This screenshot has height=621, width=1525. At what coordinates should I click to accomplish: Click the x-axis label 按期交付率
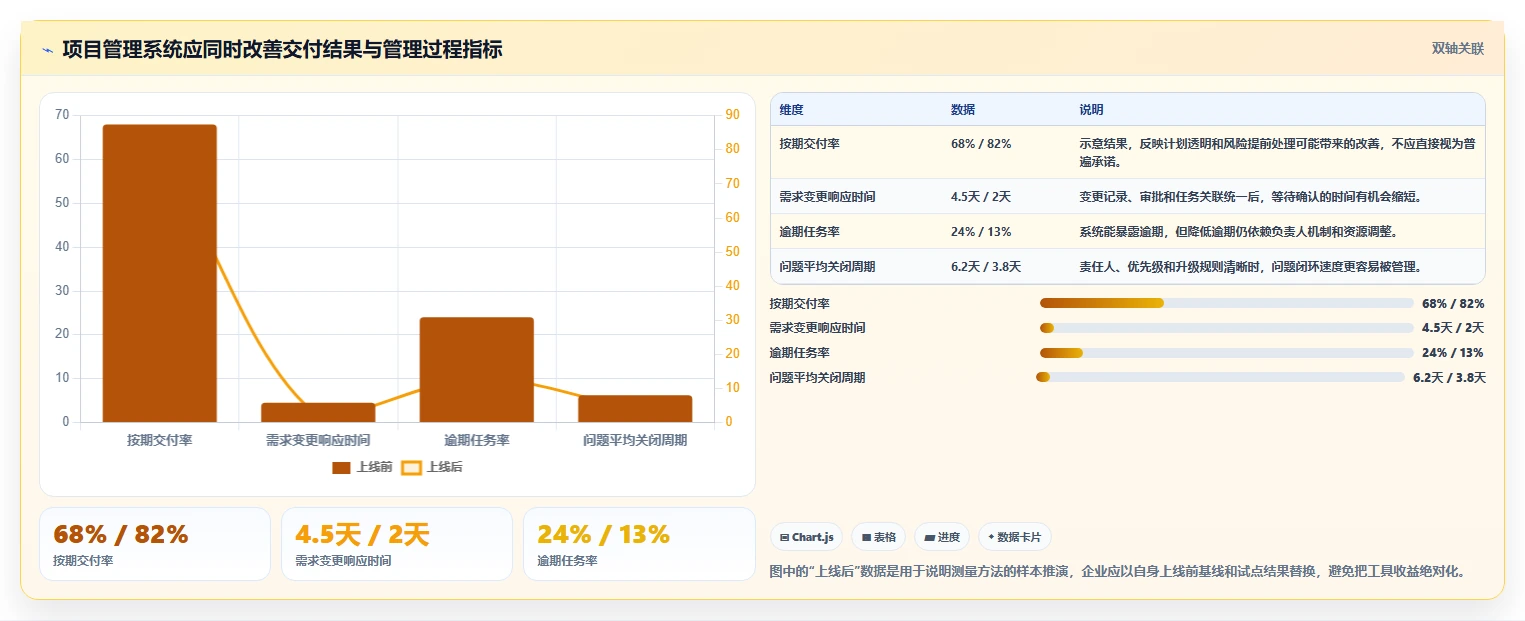pos(159,440)
